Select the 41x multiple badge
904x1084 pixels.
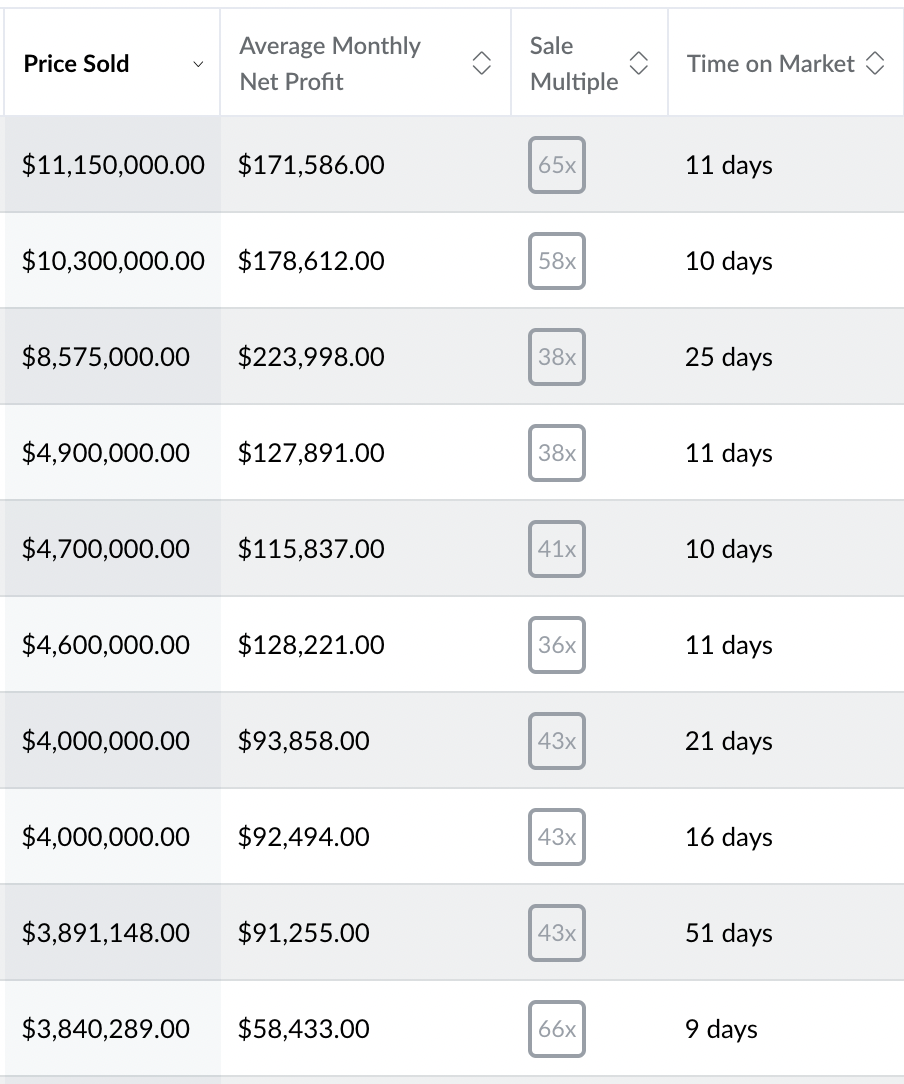click(x=557, y=550)
